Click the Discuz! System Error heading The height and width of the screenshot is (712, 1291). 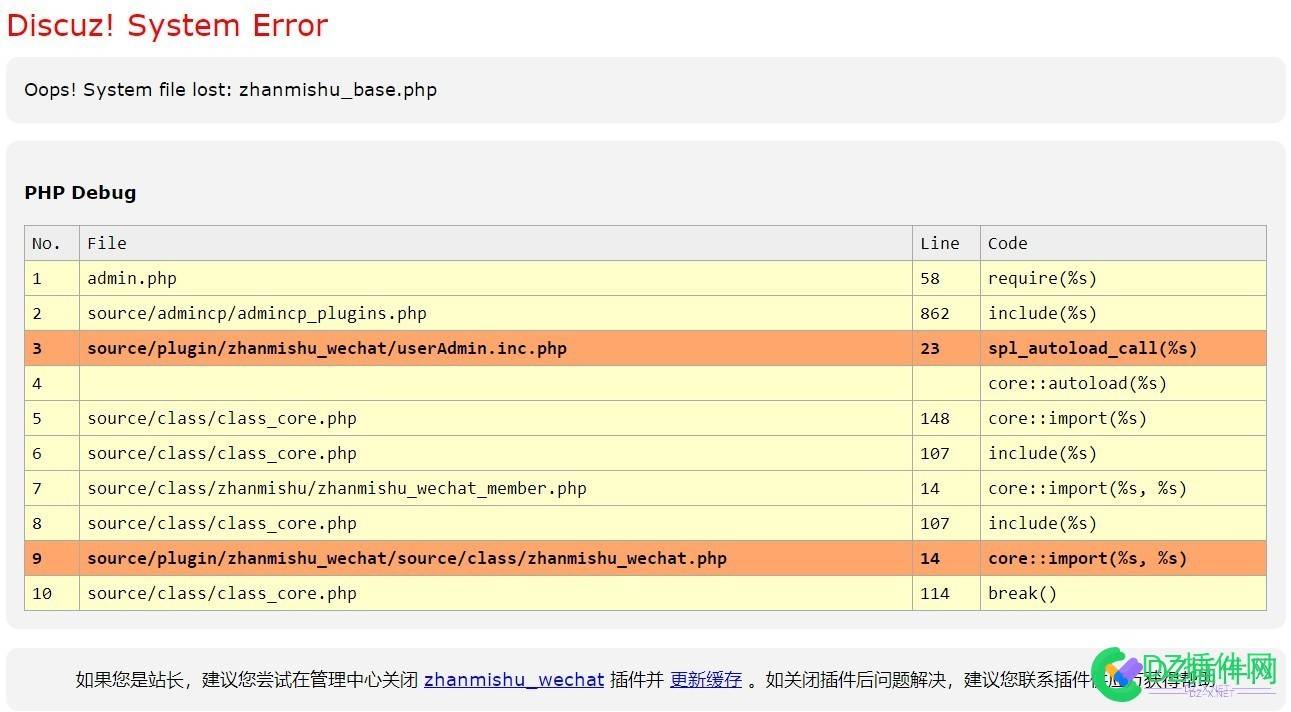[166, 25]
